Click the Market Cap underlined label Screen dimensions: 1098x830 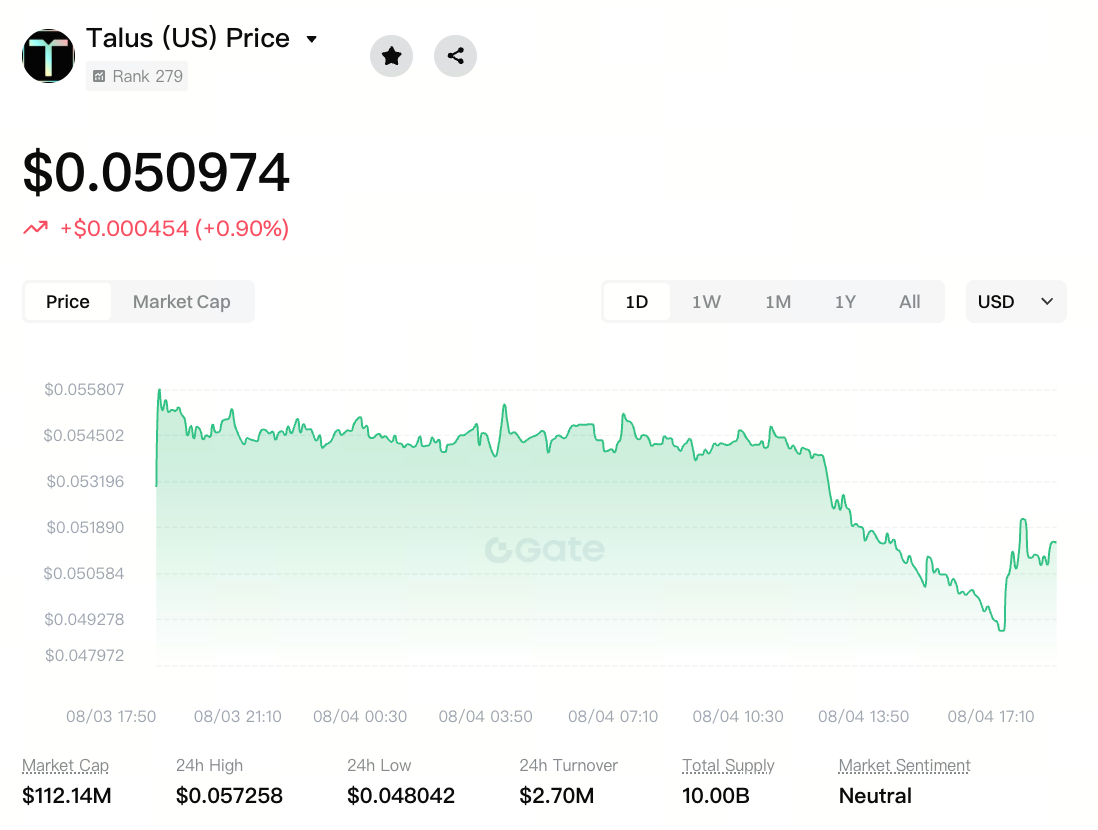point(66,766)
